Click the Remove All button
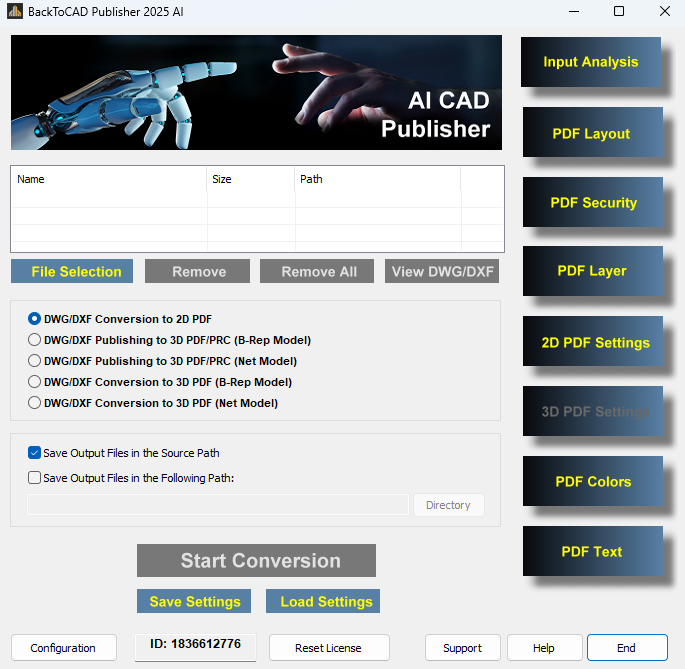 click(317, 271)
